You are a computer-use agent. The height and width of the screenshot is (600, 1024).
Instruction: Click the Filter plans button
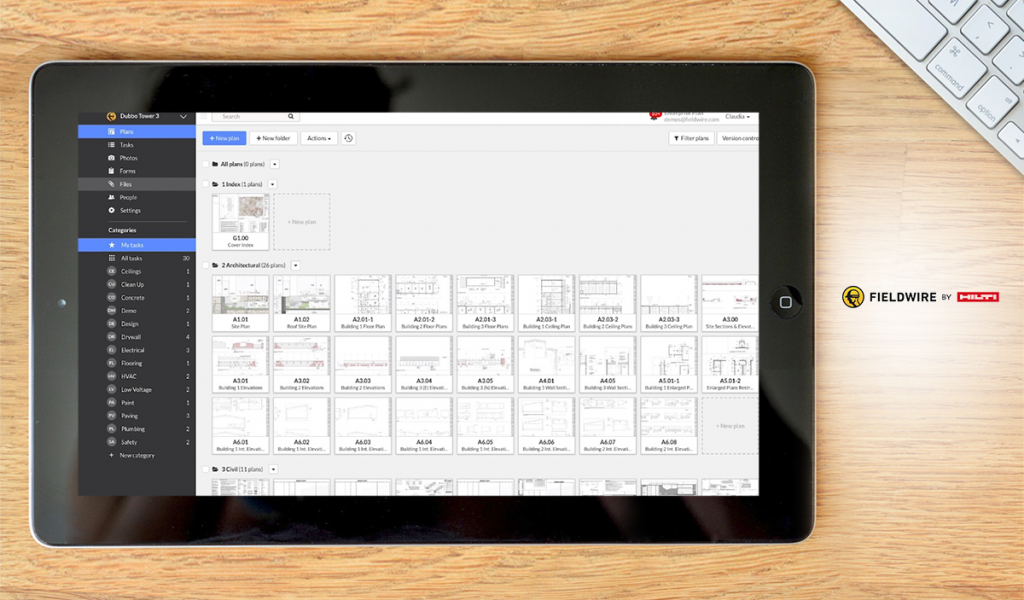pos(692,138)
